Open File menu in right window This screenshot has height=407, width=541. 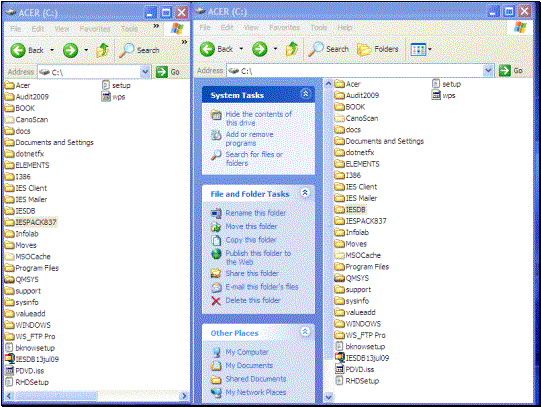pyautogui.click(x=205, y=28)
